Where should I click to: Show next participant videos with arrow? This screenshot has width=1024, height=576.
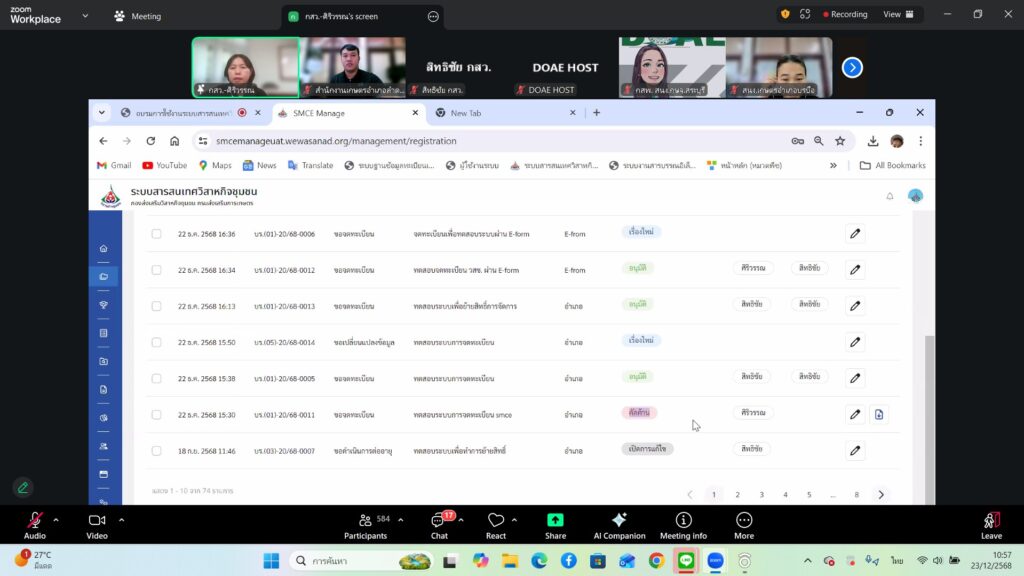pyautogui.click(x=852, y=67)
